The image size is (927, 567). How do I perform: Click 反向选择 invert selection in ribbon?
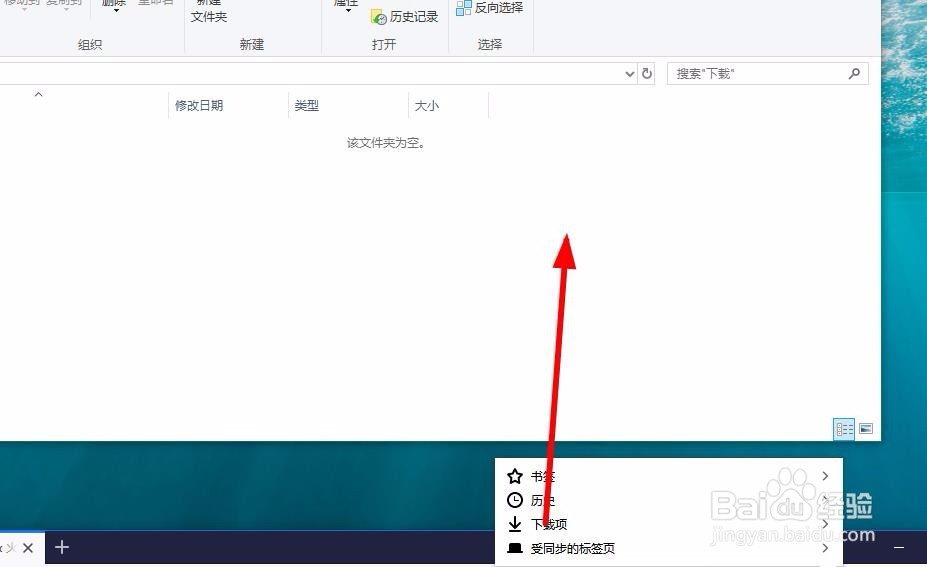[490, 8]
